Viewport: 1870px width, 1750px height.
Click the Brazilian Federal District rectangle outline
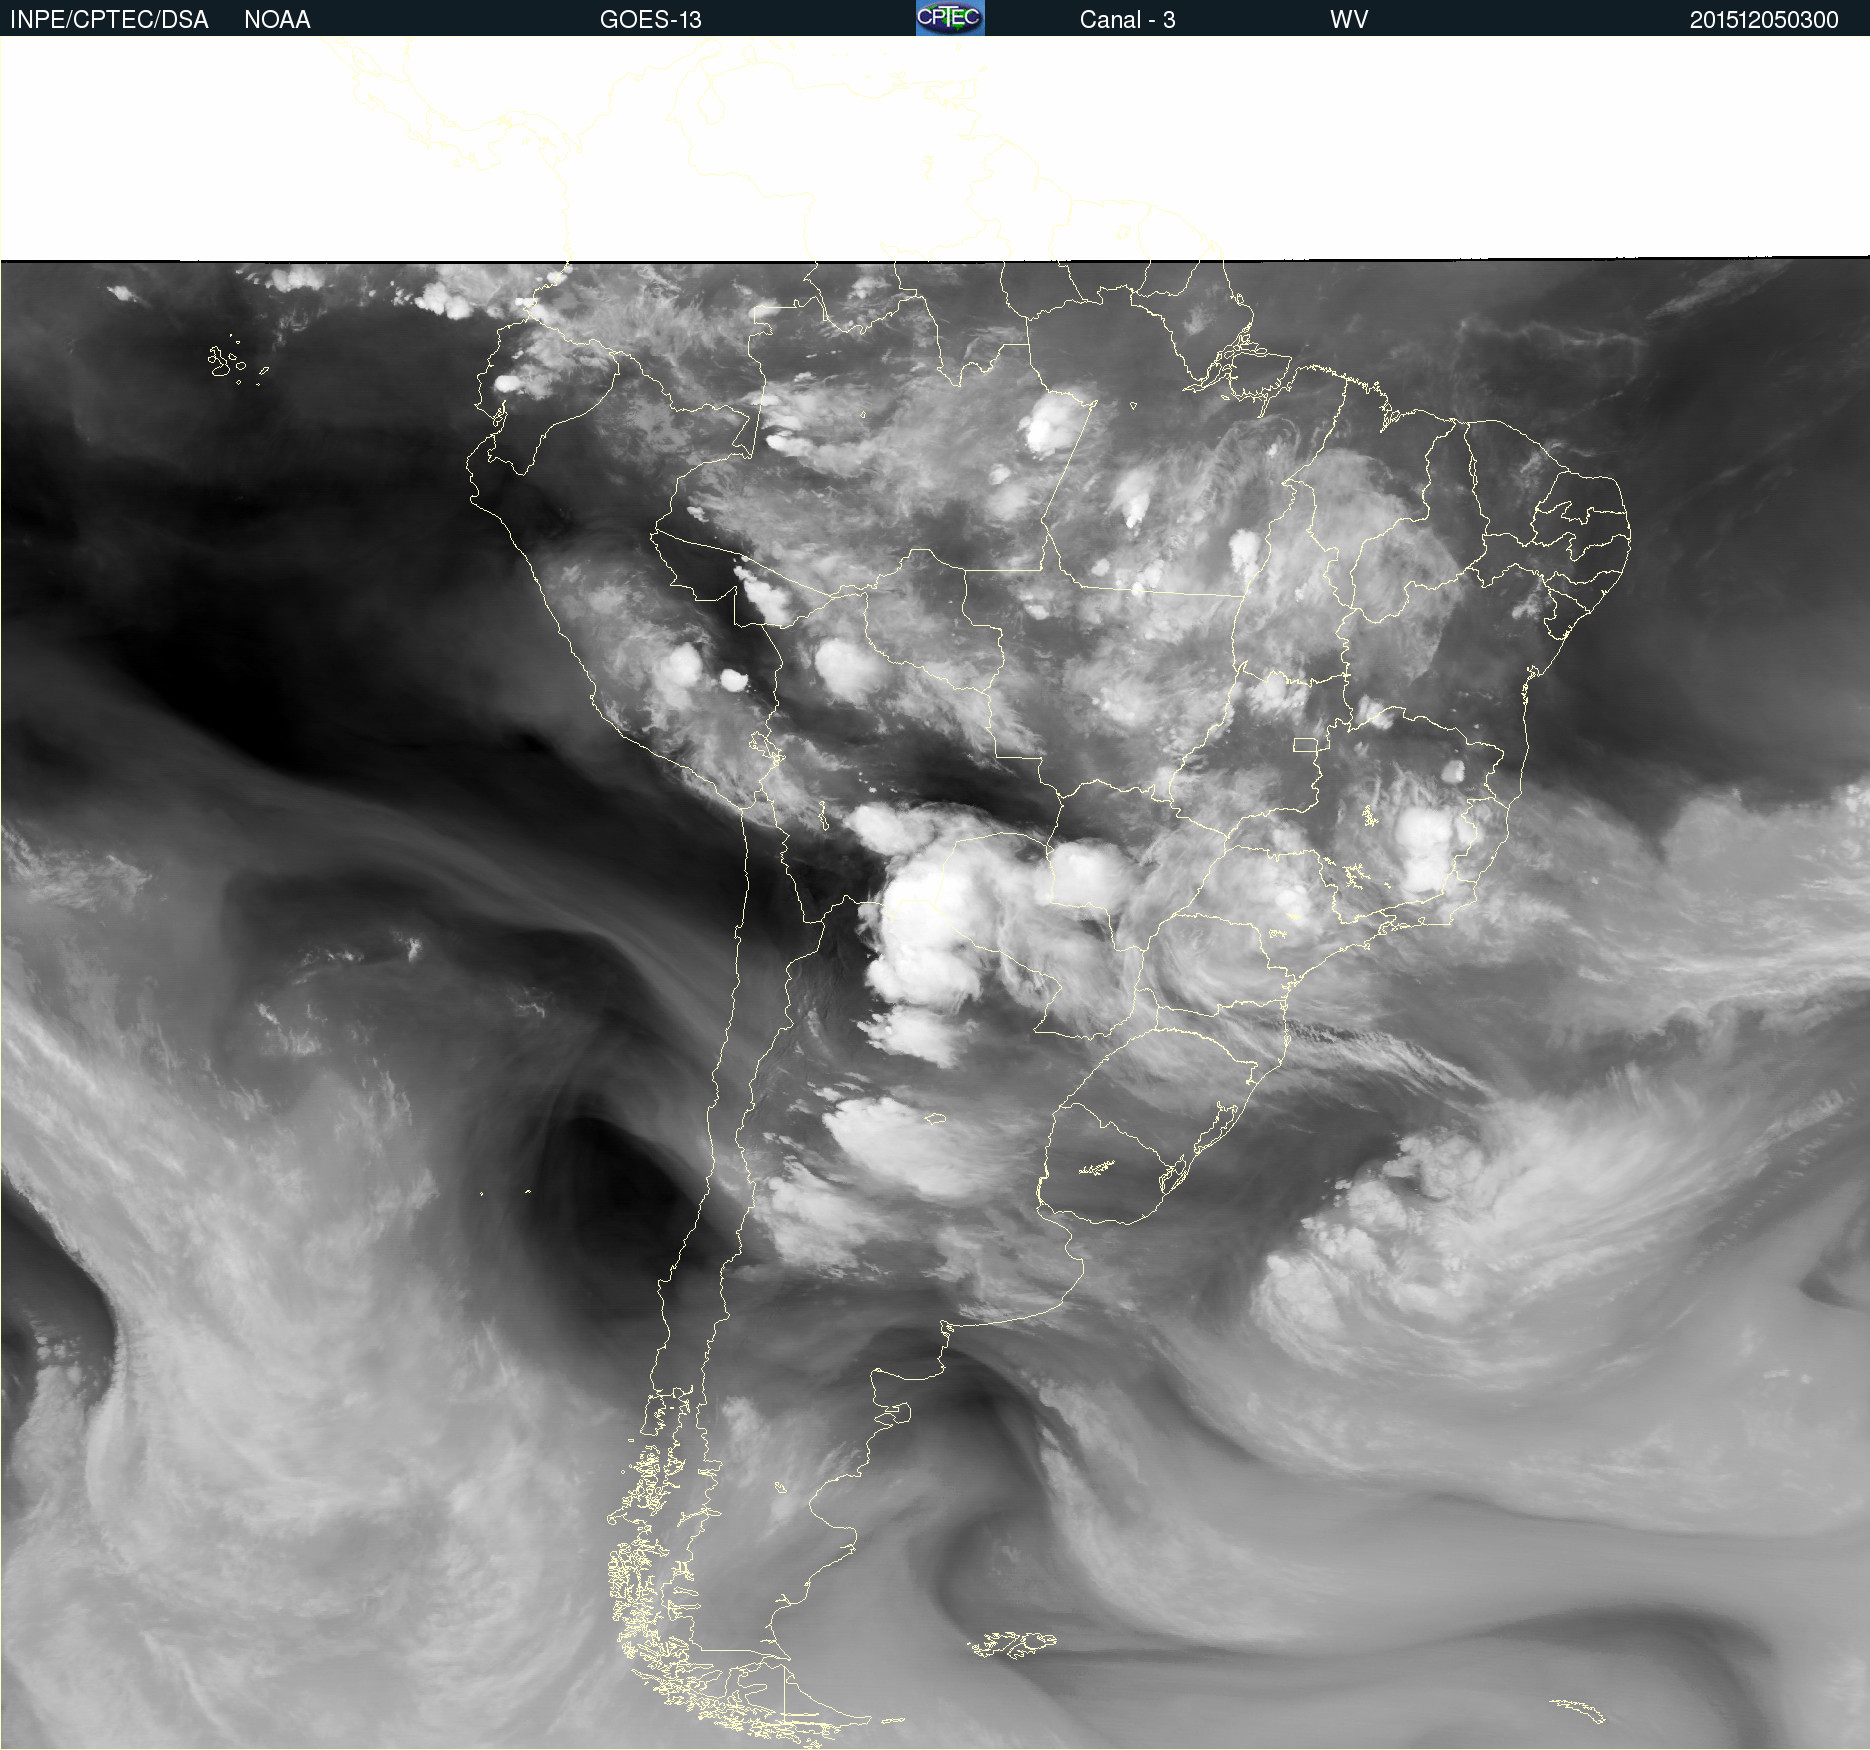pos(1305,745)
